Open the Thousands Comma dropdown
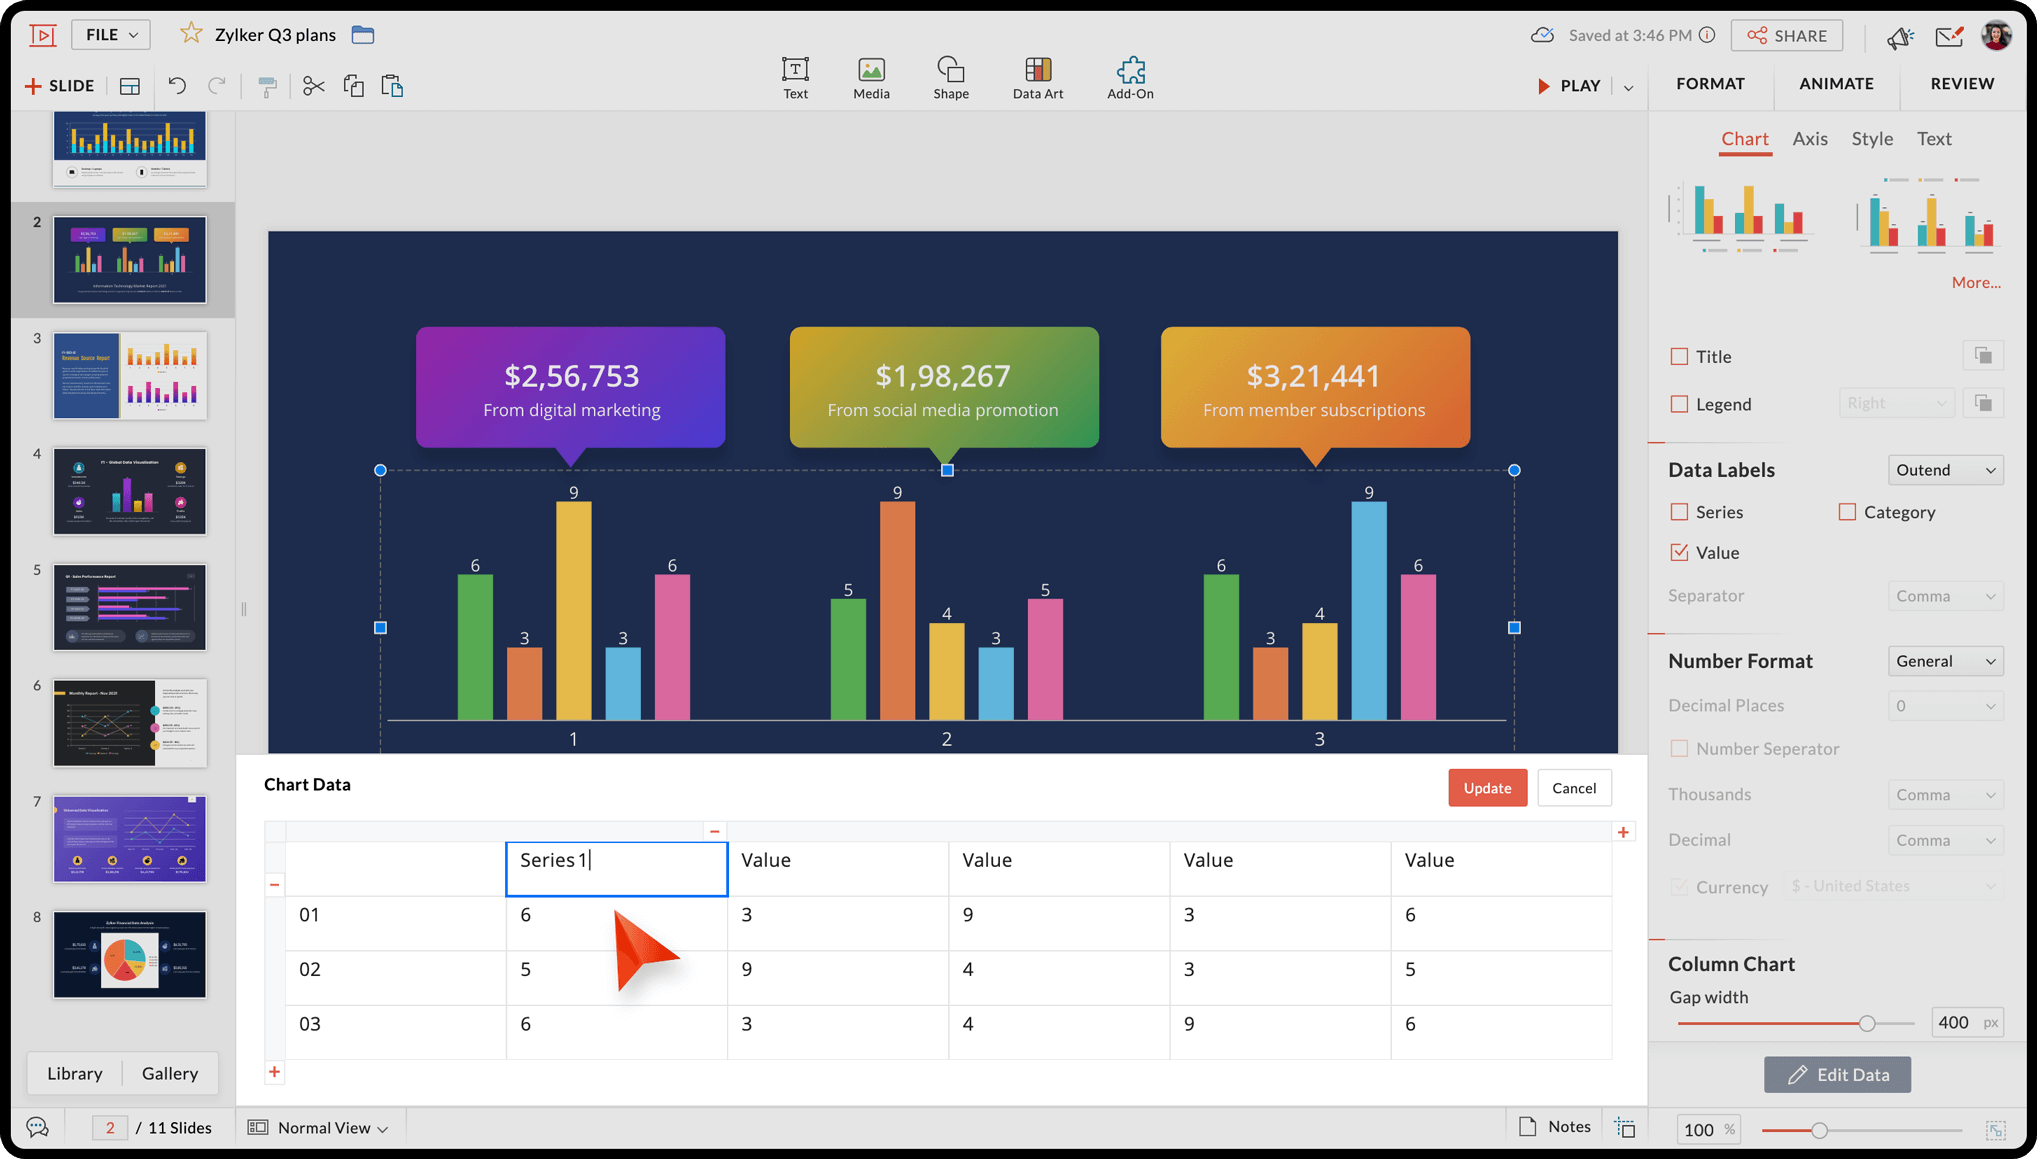Screen dimensions: 2037x1159 pos(1945,795)
